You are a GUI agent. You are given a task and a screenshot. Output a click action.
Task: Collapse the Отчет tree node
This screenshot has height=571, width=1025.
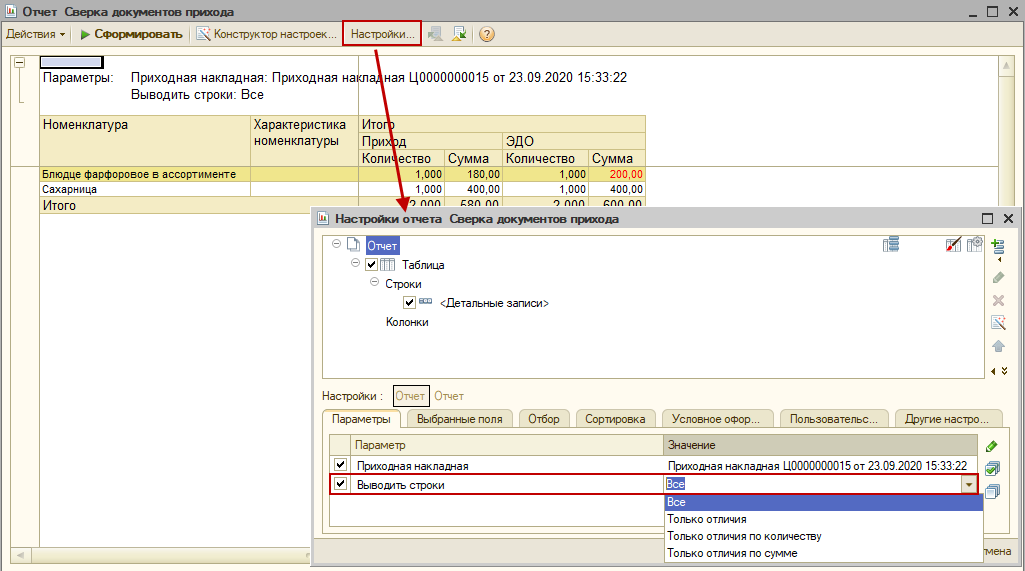[336, 243]
